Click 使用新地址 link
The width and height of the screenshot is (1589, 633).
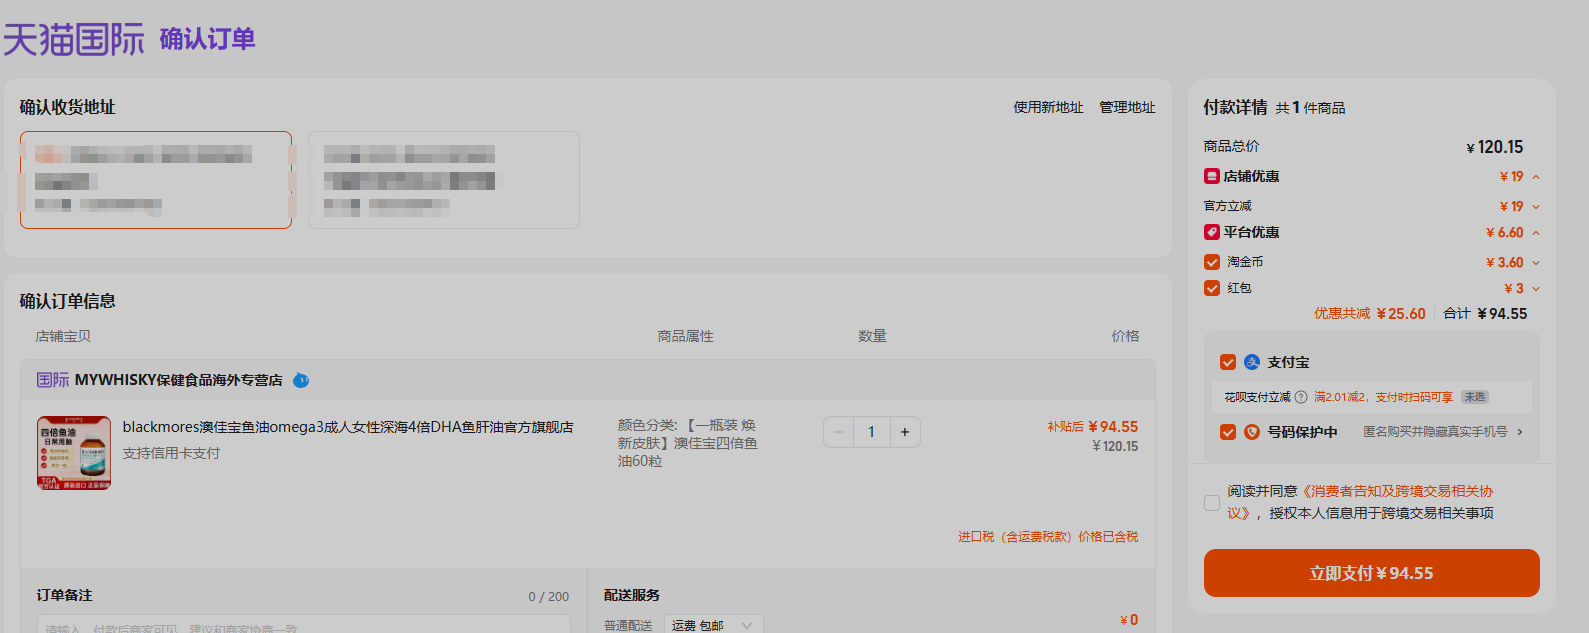pyautogui.click(x=1048, y=107)
